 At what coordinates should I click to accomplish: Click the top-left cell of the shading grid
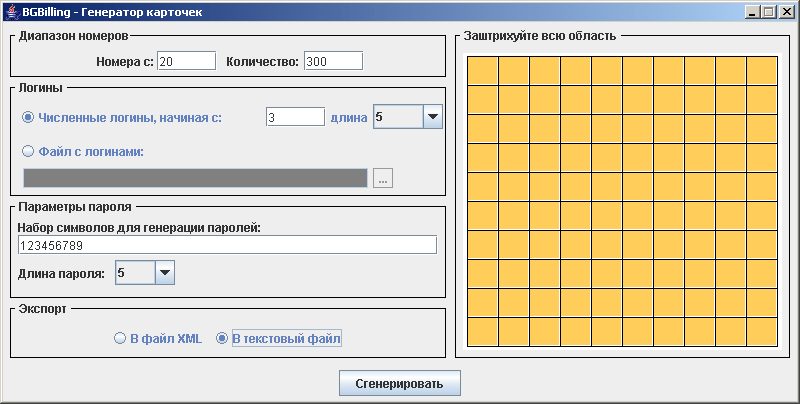coord(483,71)
